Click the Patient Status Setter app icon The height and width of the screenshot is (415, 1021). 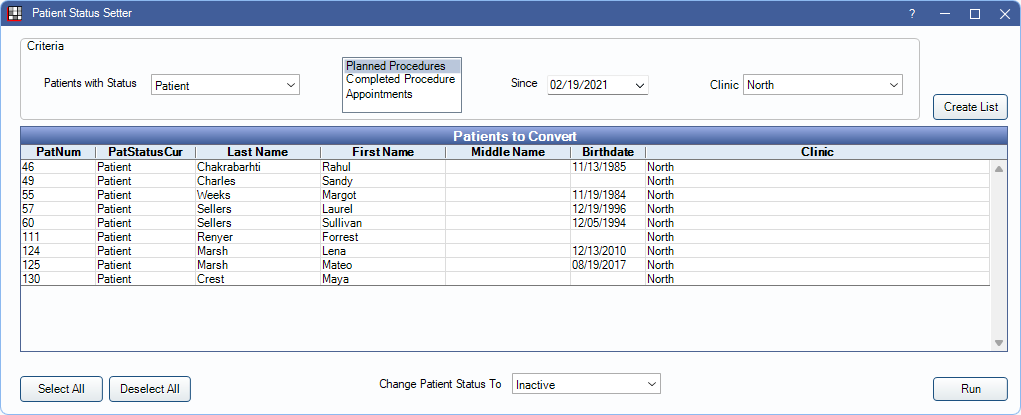point(14,14)
